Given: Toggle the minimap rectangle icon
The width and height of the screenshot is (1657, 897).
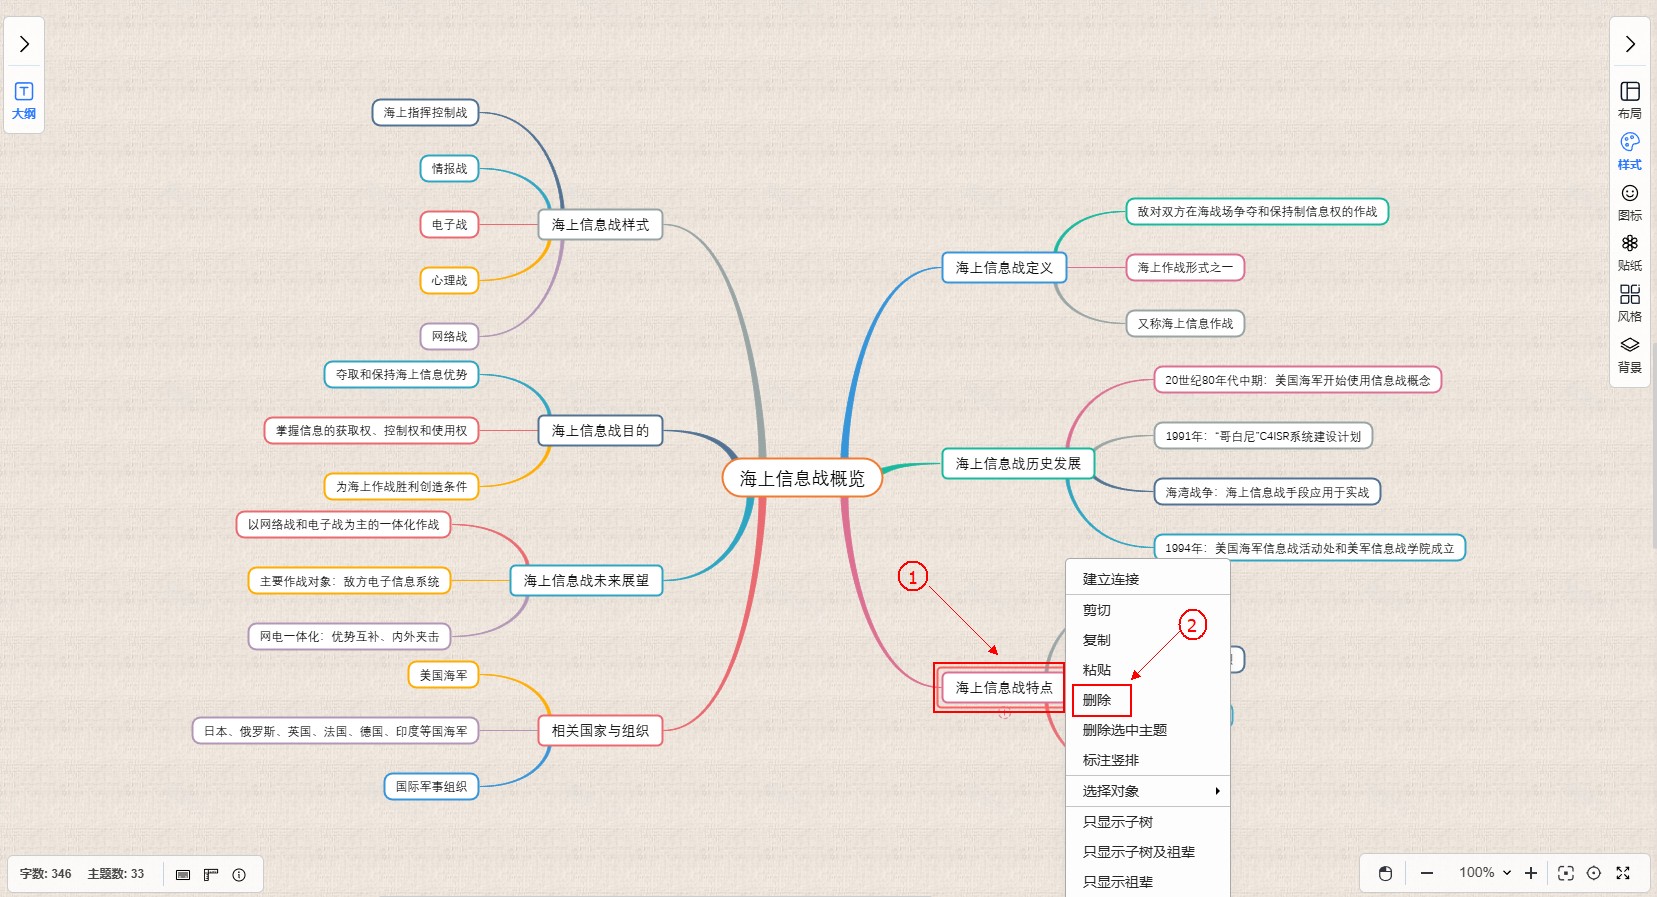Looking at the screenshot, I should pyautogui.click(x=183, y=874).
